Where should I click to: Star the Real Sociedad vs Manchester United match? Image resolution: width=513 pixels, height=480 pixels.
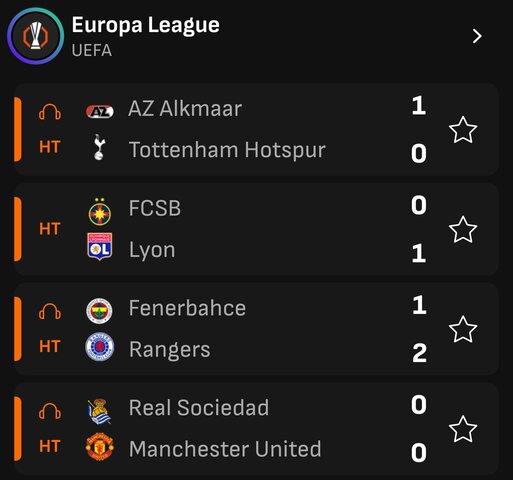click(463, 429)
